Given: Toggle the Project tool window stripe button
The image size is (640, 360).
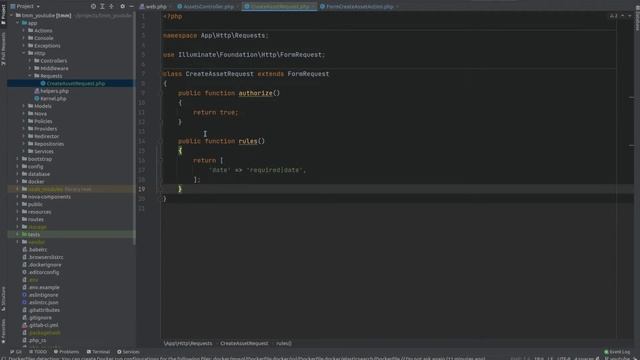Looking at the screenshot, I should (x=3, y=15).
